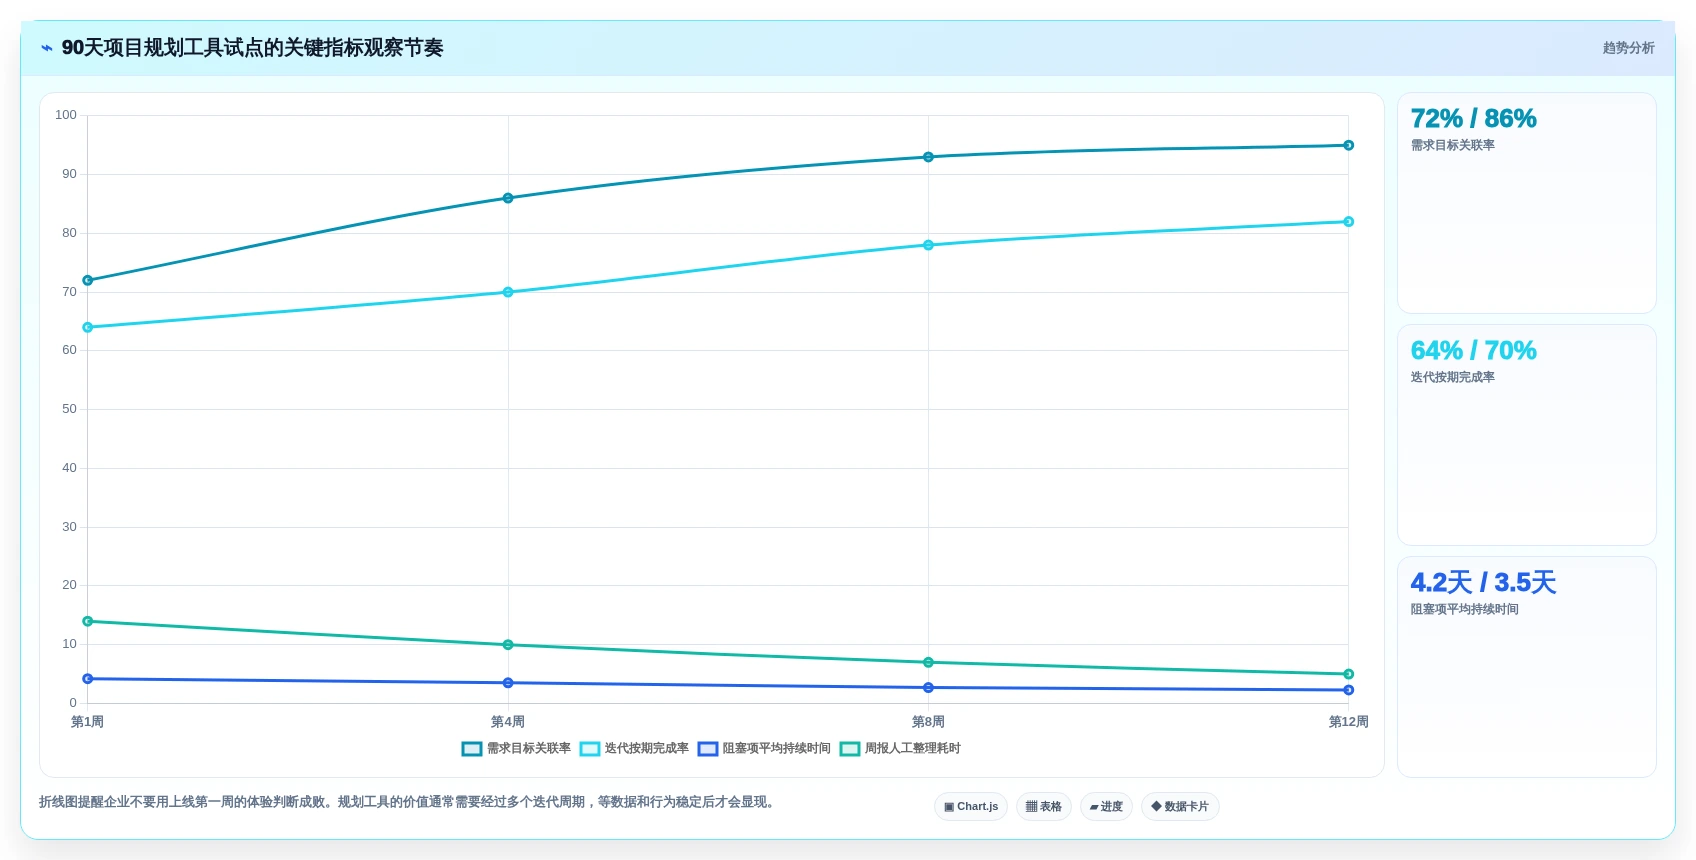Click the 第12周 x-axis label
The height and width of the screenshot is (860, 1696).
tap(1348, 722)
